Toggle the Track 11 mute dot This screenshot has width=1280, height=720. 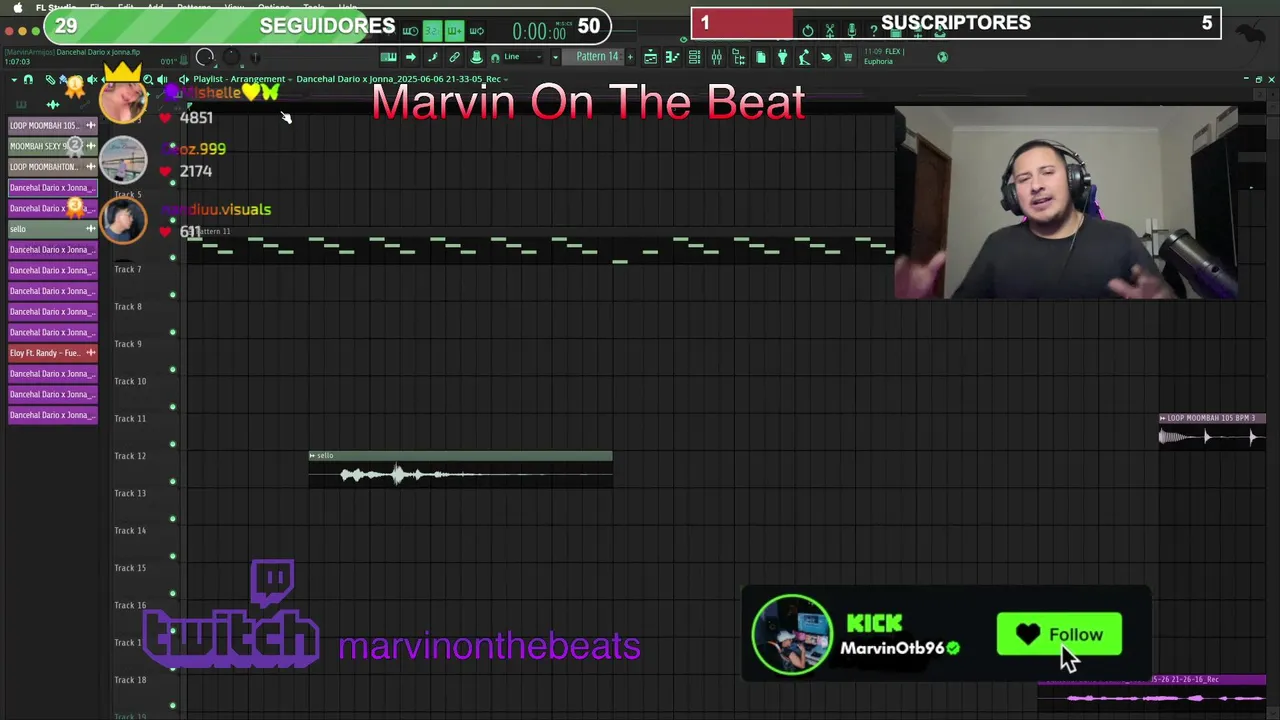click(x=173, y=444)
